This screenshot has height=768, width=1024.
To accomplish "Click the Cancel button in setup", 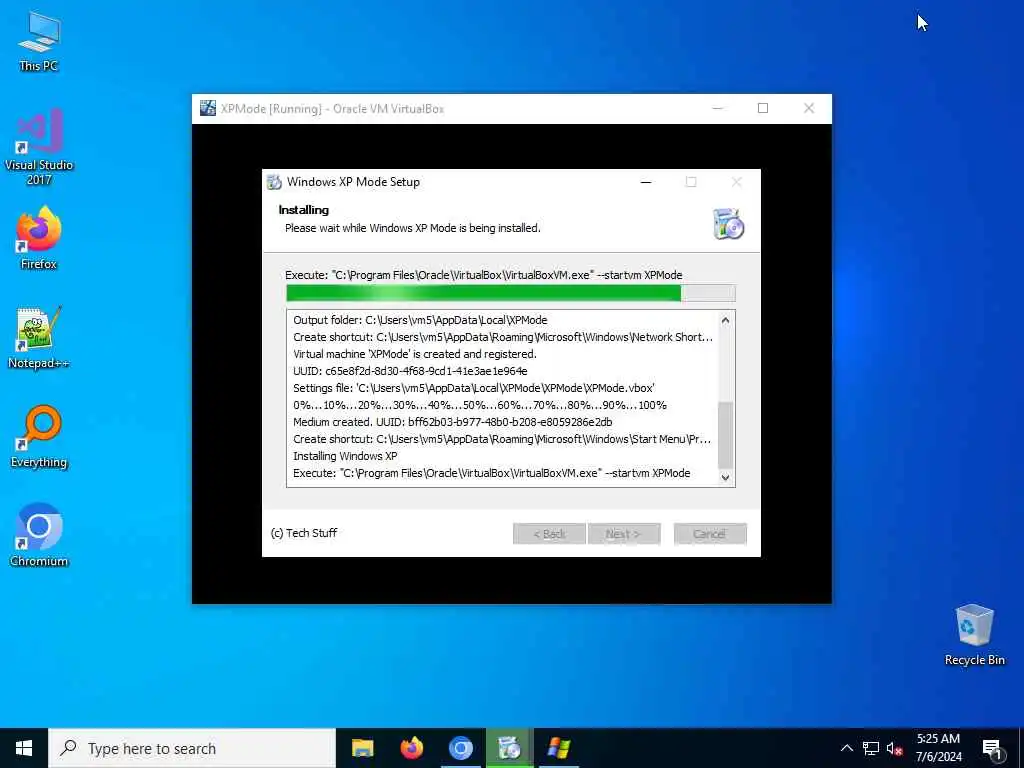I will 710,534.
